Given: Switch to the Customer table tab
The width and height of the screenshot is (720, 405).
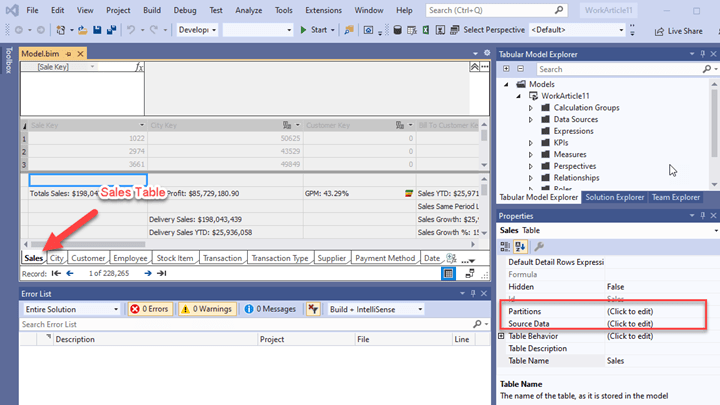Looking at the screenshot, I should pyautogui.click(x=88, y=258).
